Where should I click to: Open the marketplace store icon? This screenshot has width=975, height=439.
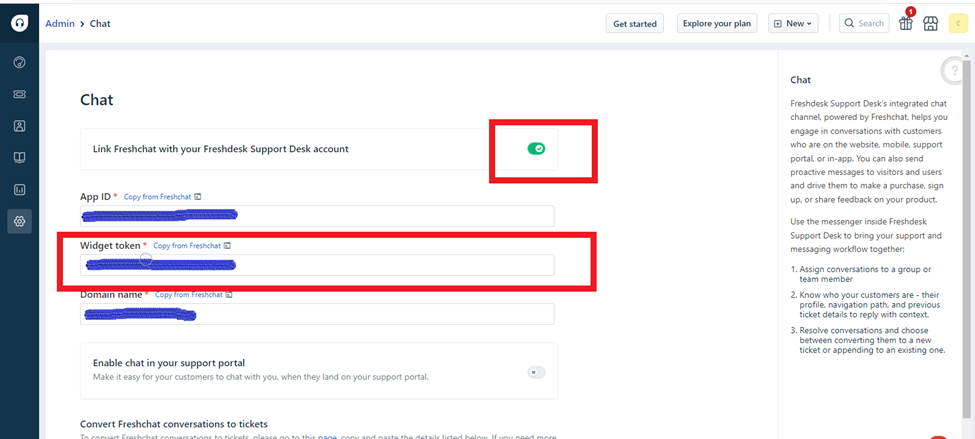coord(930,24)
